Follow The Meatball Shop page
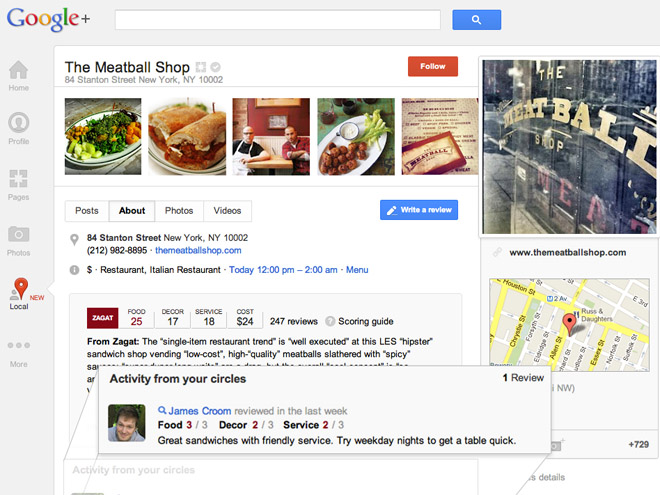The image size is (660, 495). coord(433,67)
